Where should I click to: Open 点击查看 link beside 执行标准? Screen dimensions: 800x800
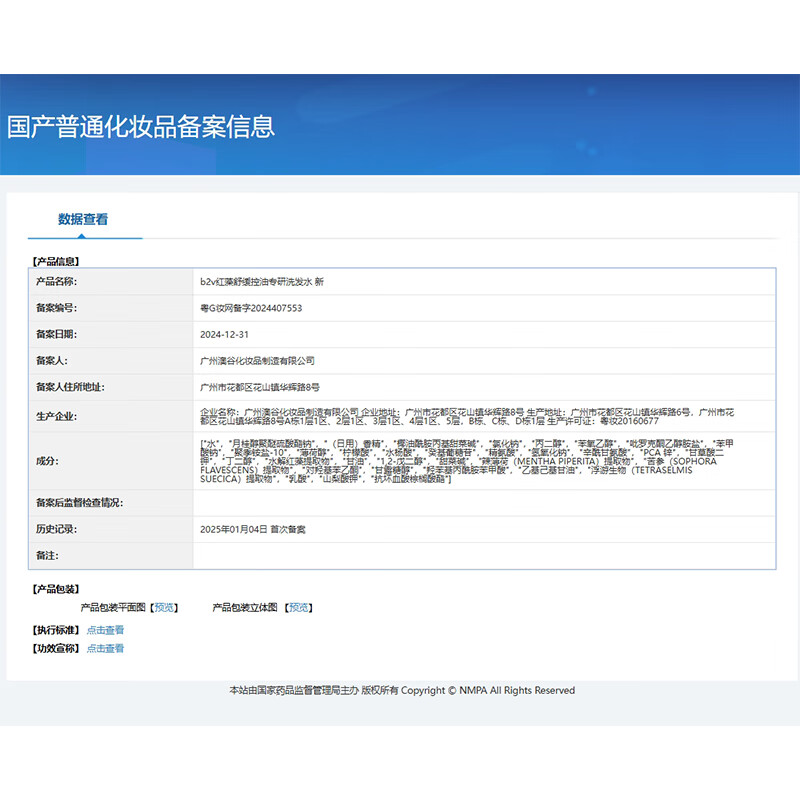(105, 630)
